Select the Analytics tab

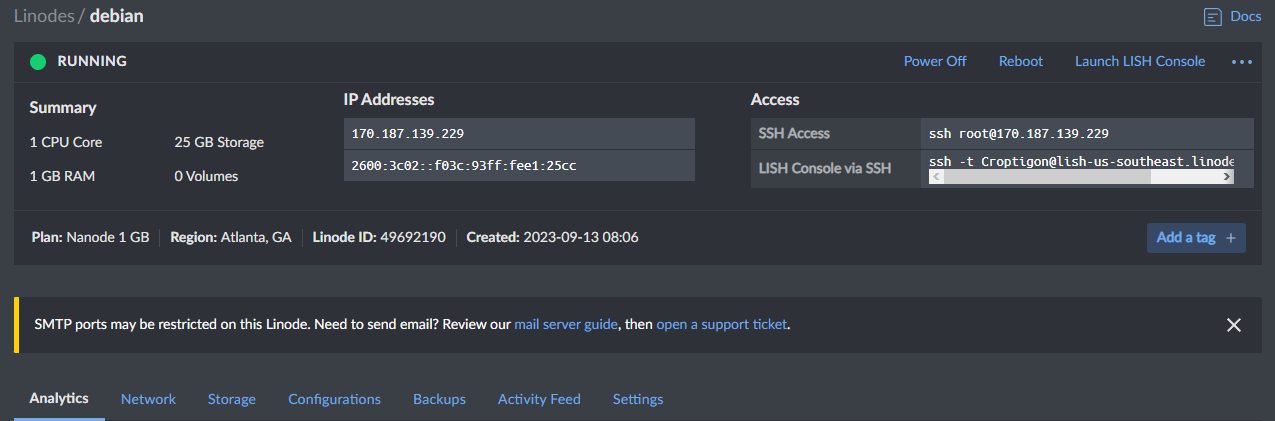pyautogui.click(x=59, y=398)
